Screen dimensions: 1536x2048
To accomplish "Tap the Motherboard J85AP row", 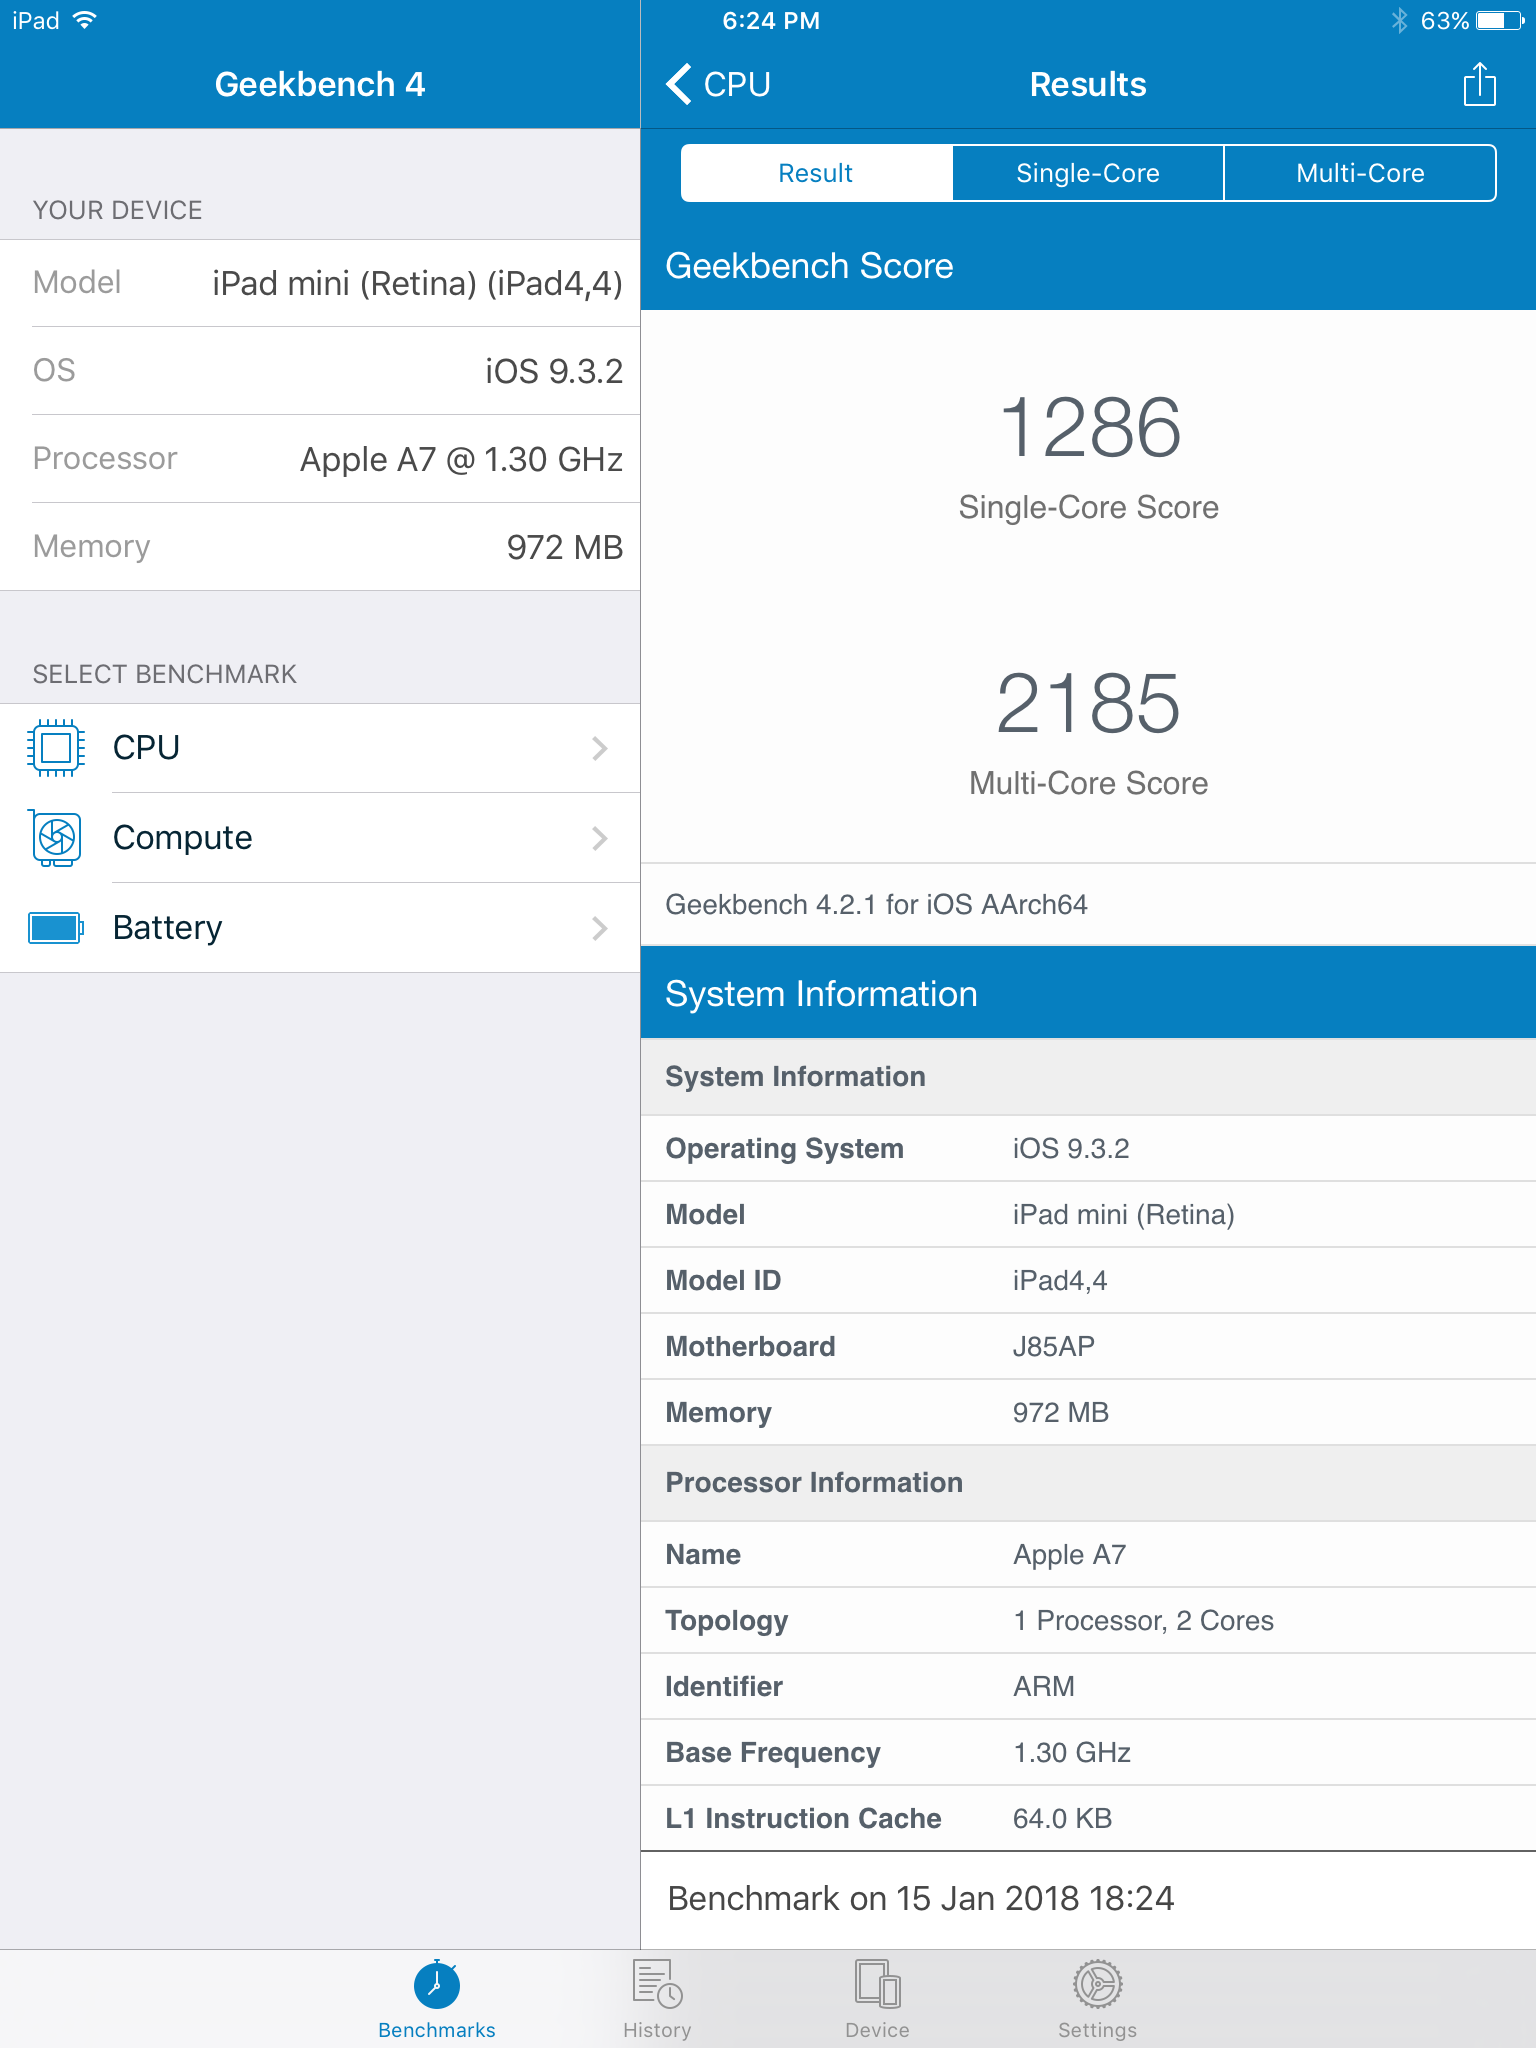I will pos(1088,1346).
